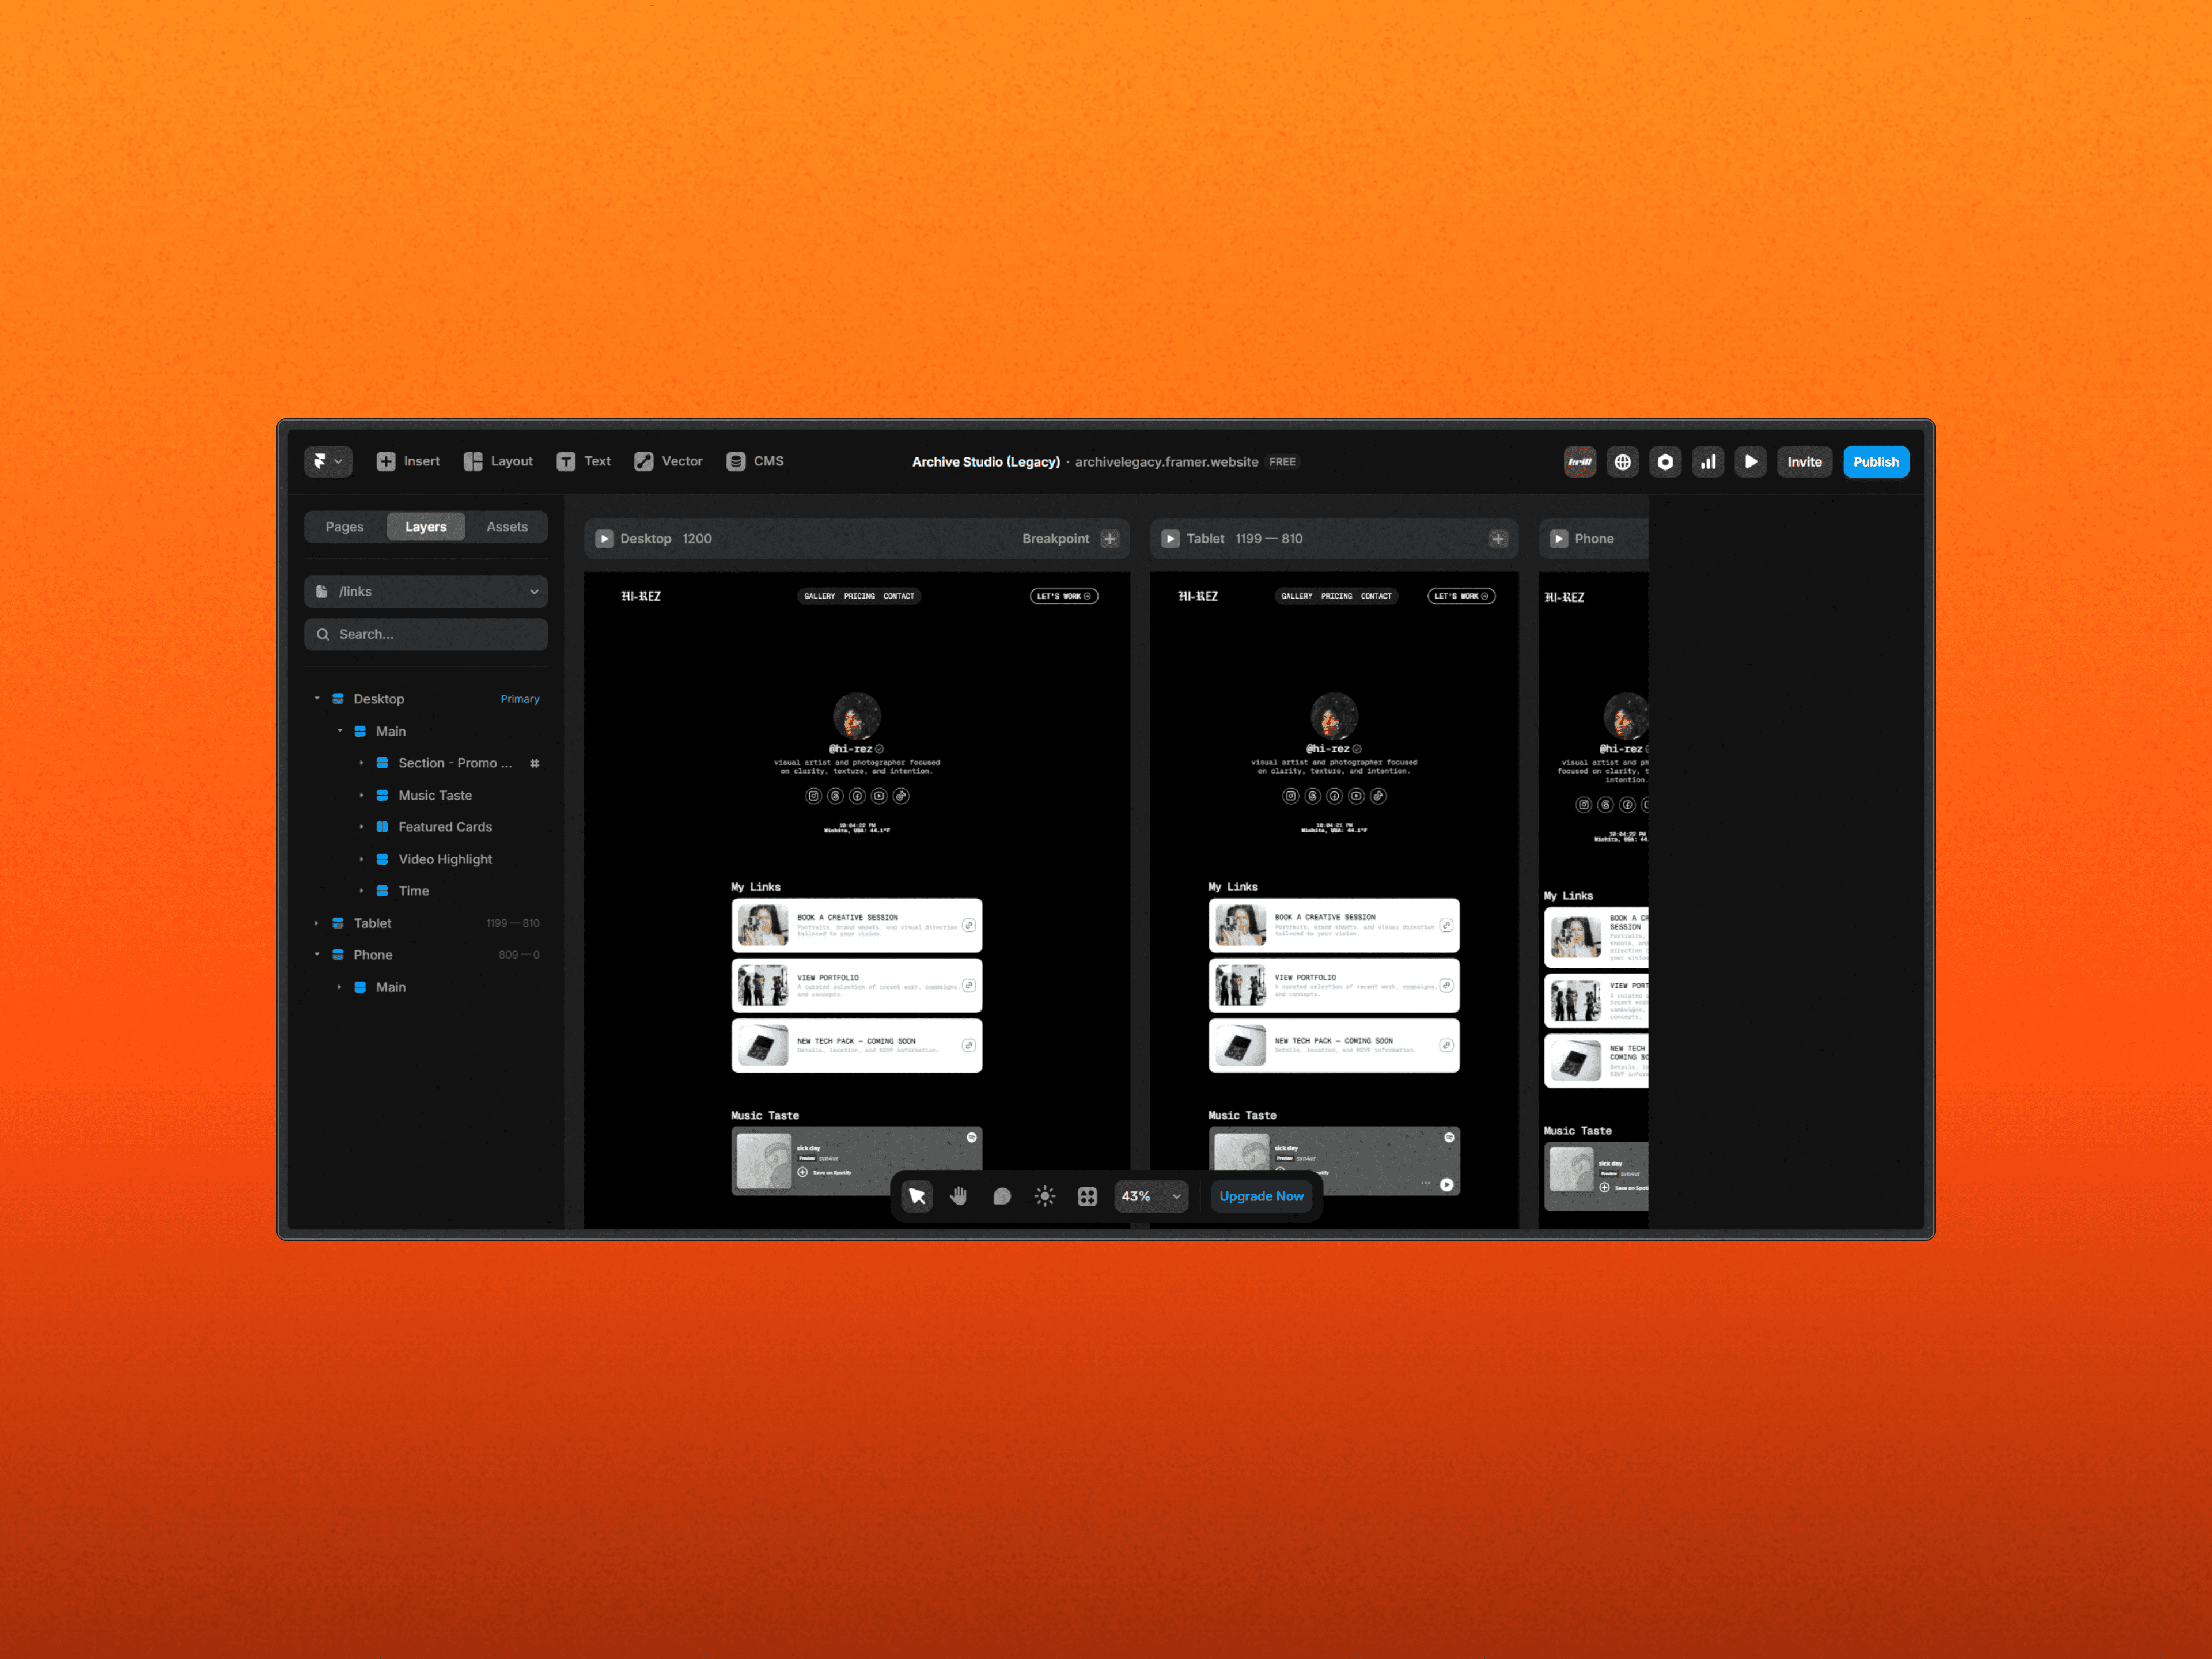This screenshot has width=2212, height=1659.
Task: Click the blue Publish button
Action: point(1875,462)
